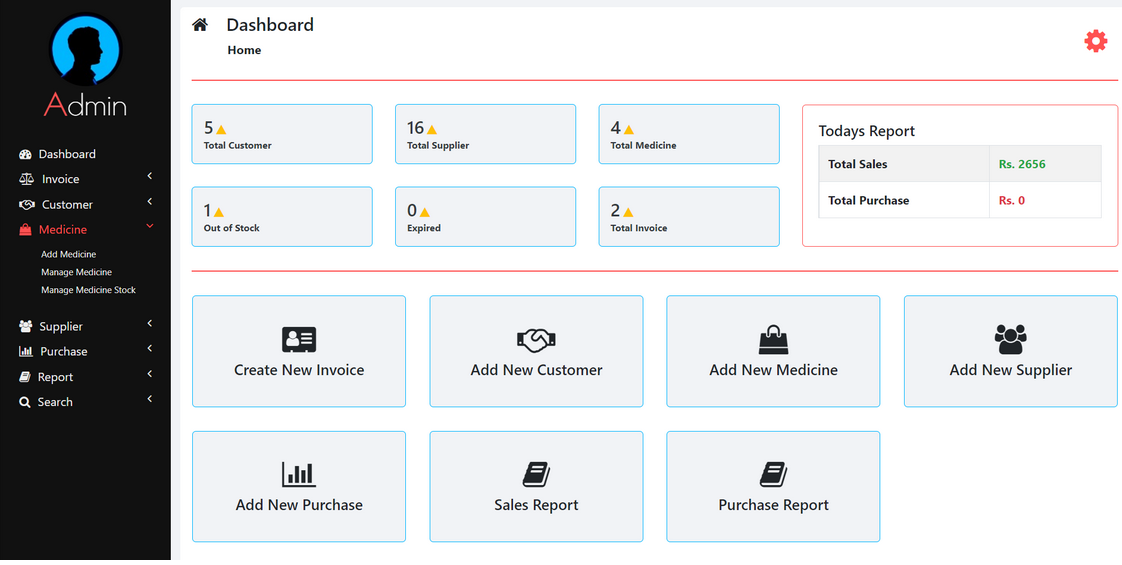
Task: Click the book icon above Purchase Report
Action: [x=773, y=474]
